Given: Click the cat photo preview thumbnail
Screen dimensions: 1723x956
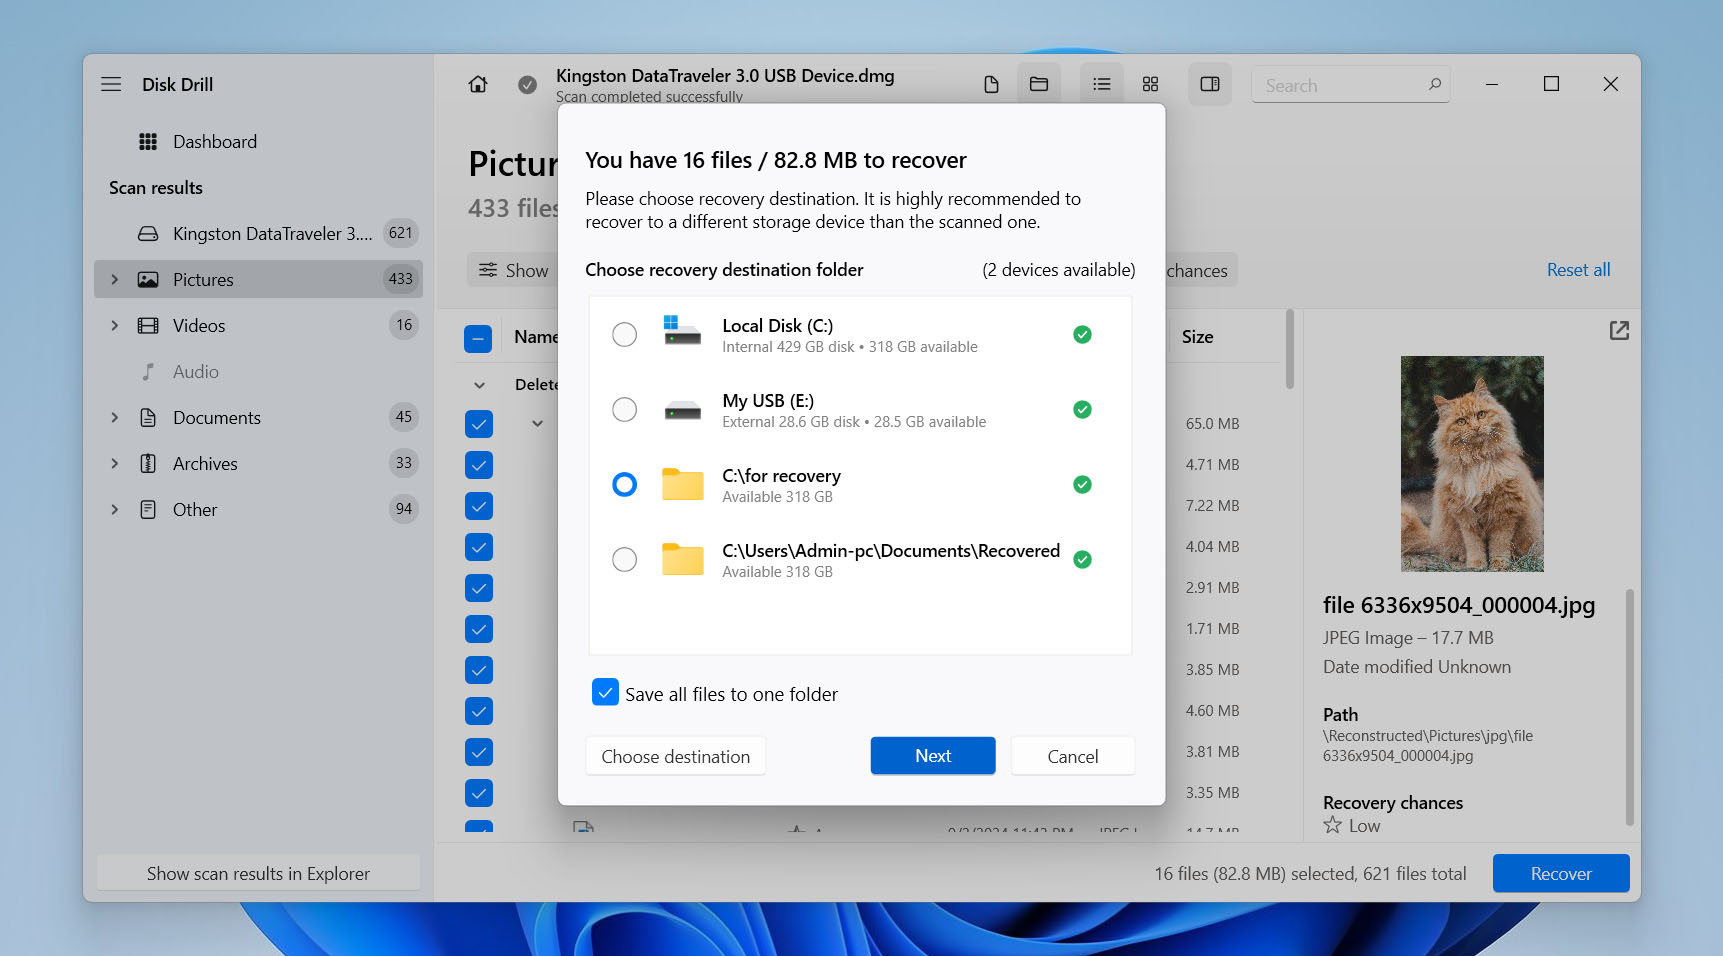Looking at the screenshot, I should click(x=1472, y=464).
